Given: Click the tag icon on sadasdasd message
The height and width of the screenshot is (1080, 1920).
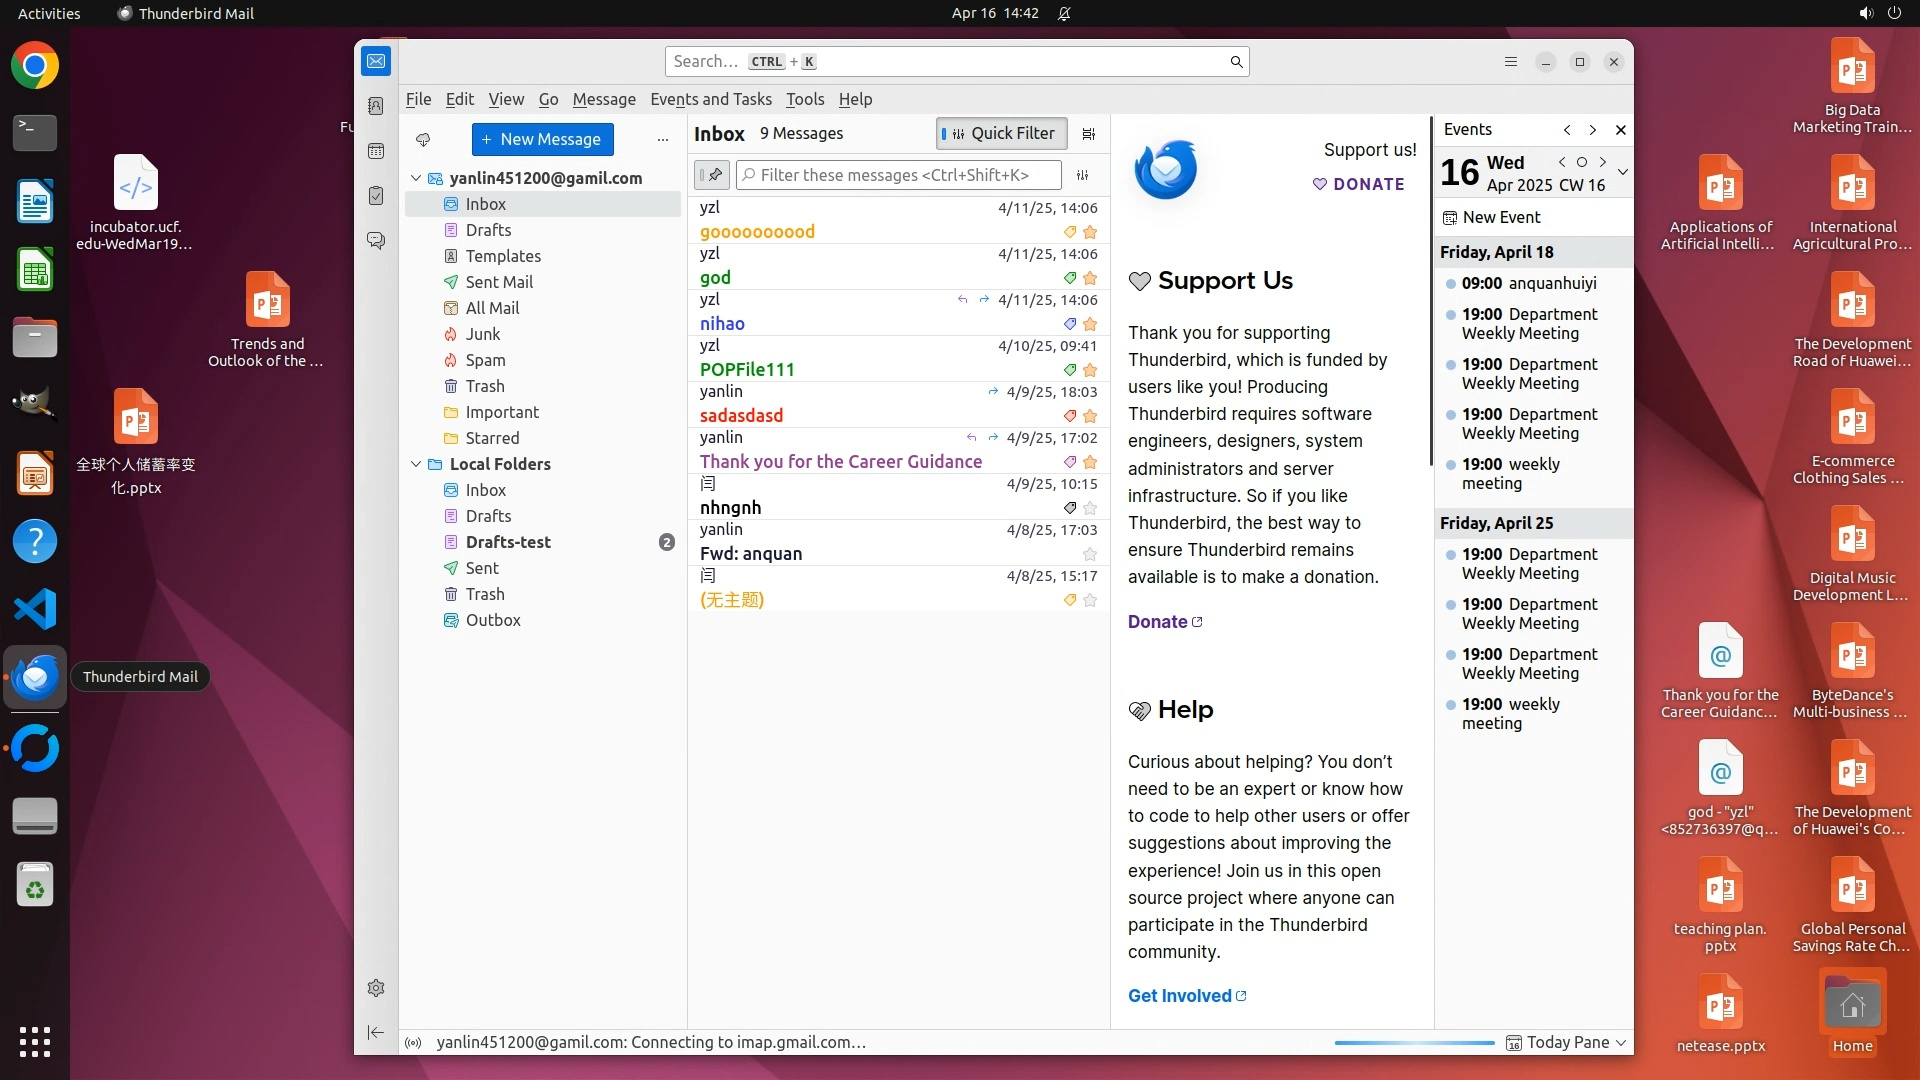Looking at the screenshot, I should [1069, 416].
